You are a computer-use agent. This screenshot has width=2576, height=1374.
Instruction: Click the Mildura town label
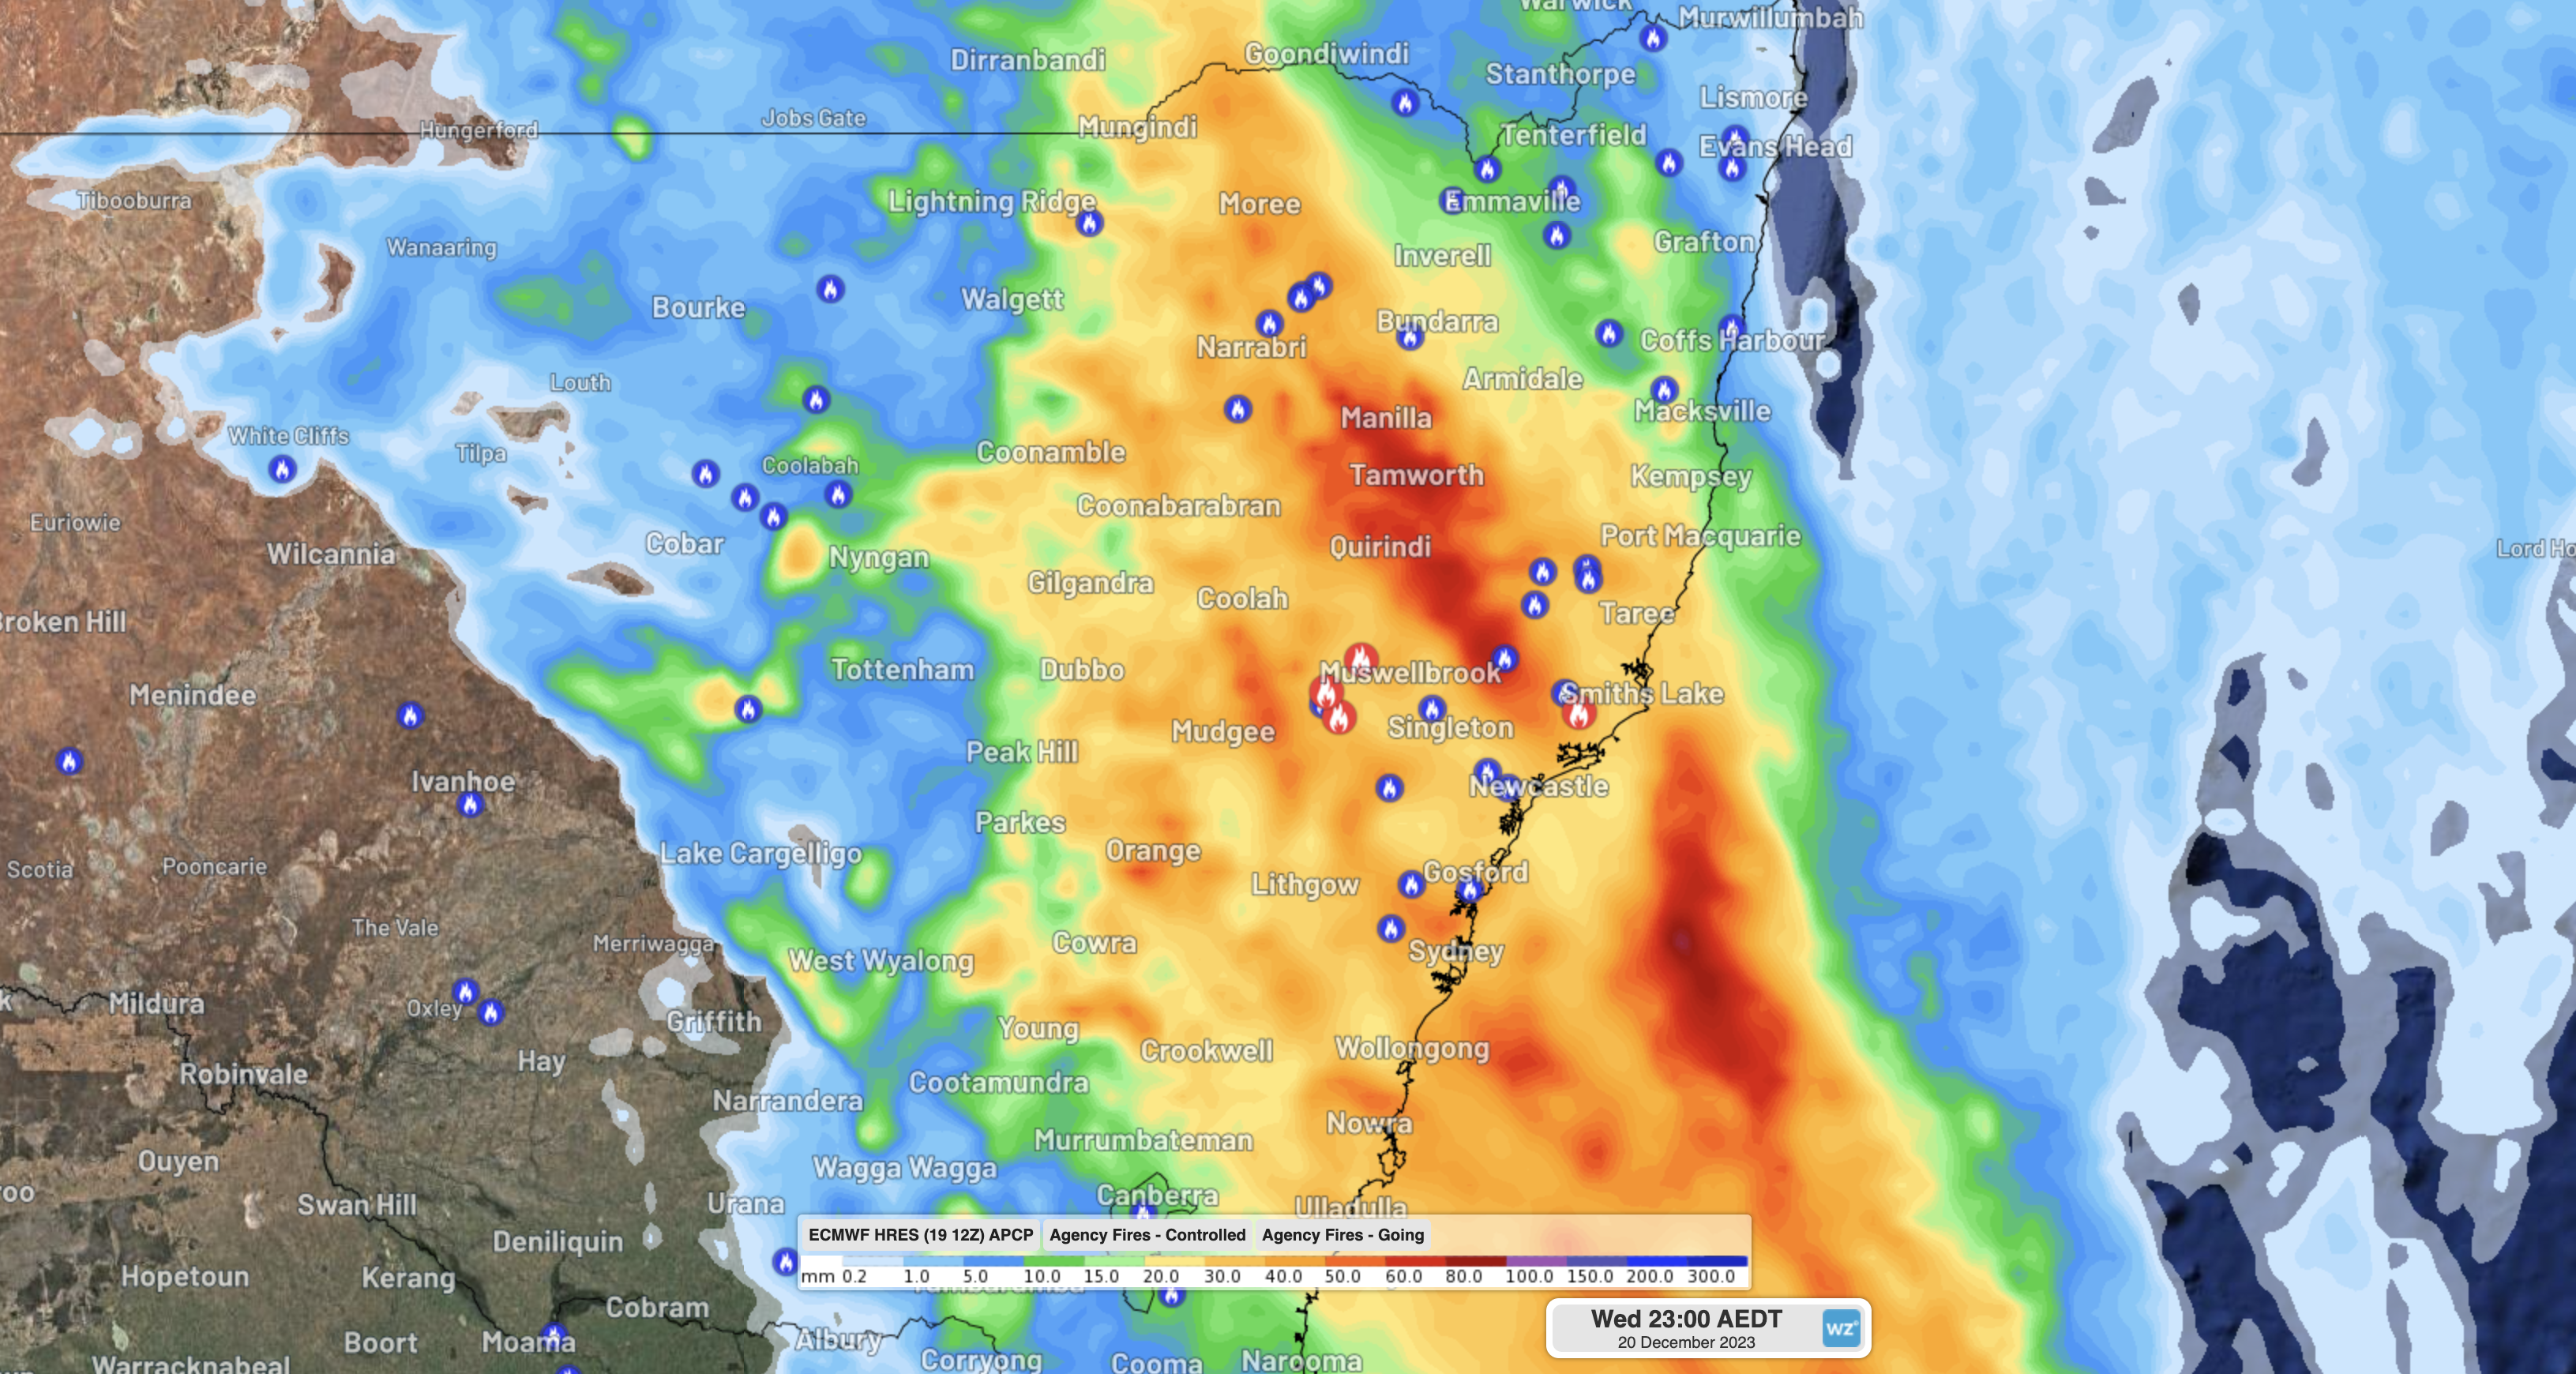(156, 1003)
